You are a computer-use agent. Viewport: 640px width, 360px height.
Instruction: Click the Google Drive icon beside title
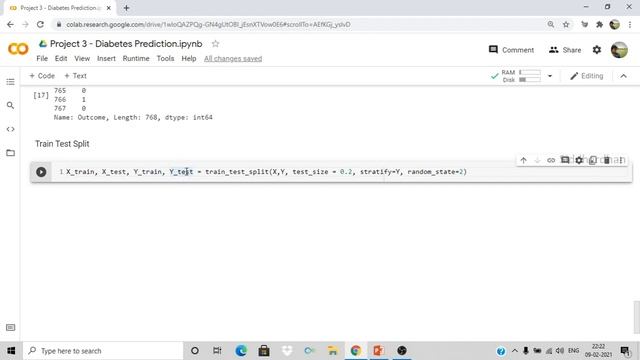pos(42,43)
